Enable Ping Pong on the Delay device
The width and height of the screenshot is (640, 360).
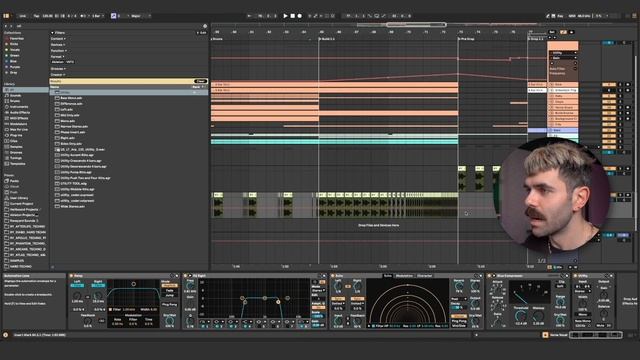pos(169,304)
